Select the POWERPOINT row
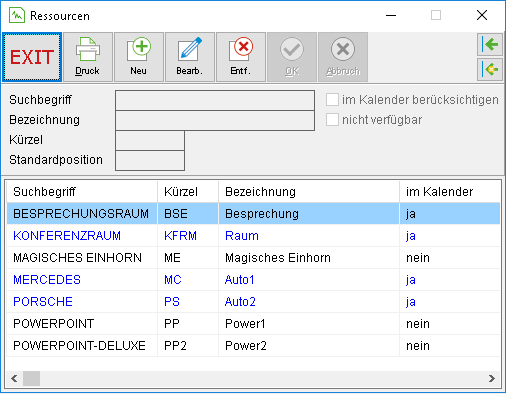The width and height of the screenshot is (506, 394). 253,324
